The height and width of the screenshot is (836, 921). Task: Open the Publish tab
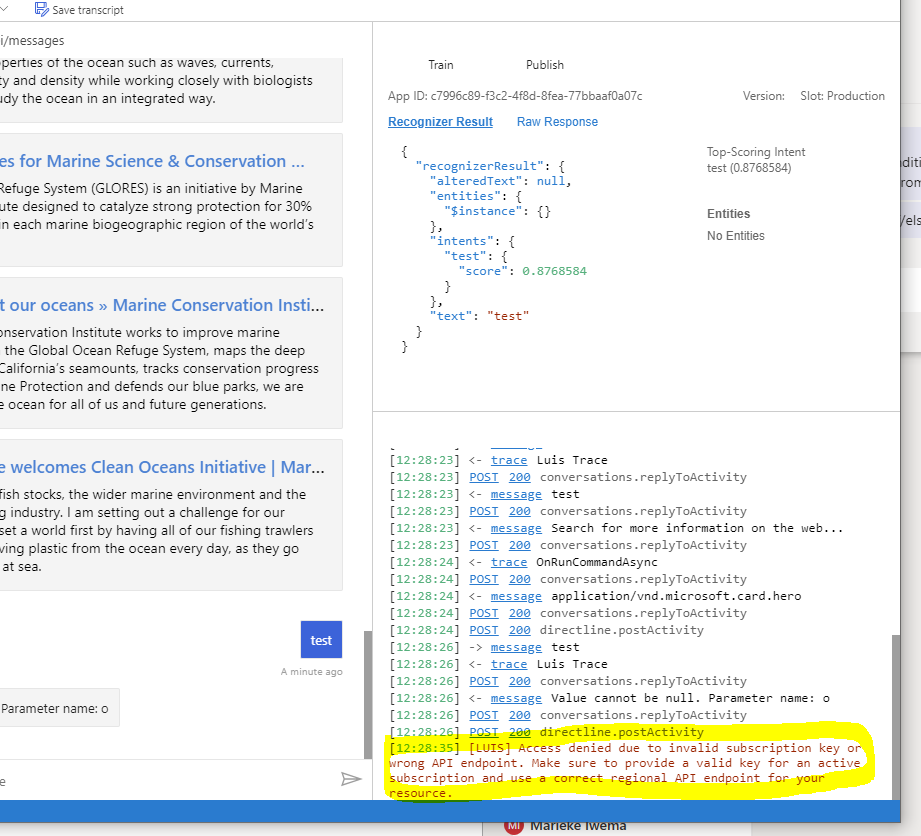[544, 64]
